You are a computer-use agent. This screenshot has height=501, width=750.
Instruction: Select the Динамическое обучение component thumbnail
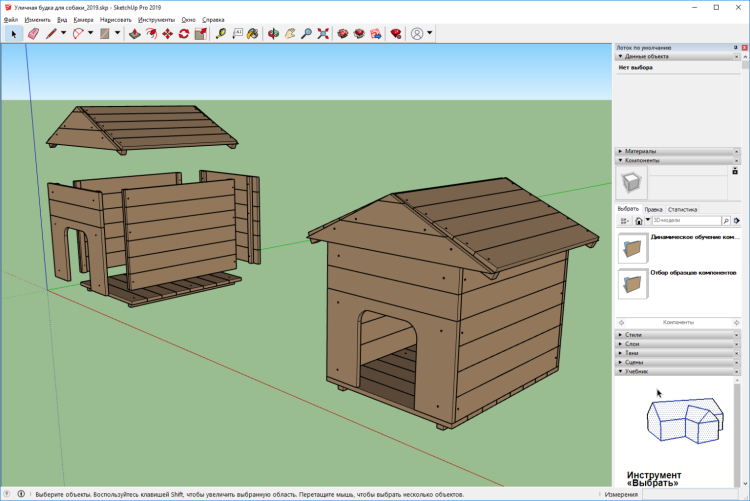click(631, 247)
